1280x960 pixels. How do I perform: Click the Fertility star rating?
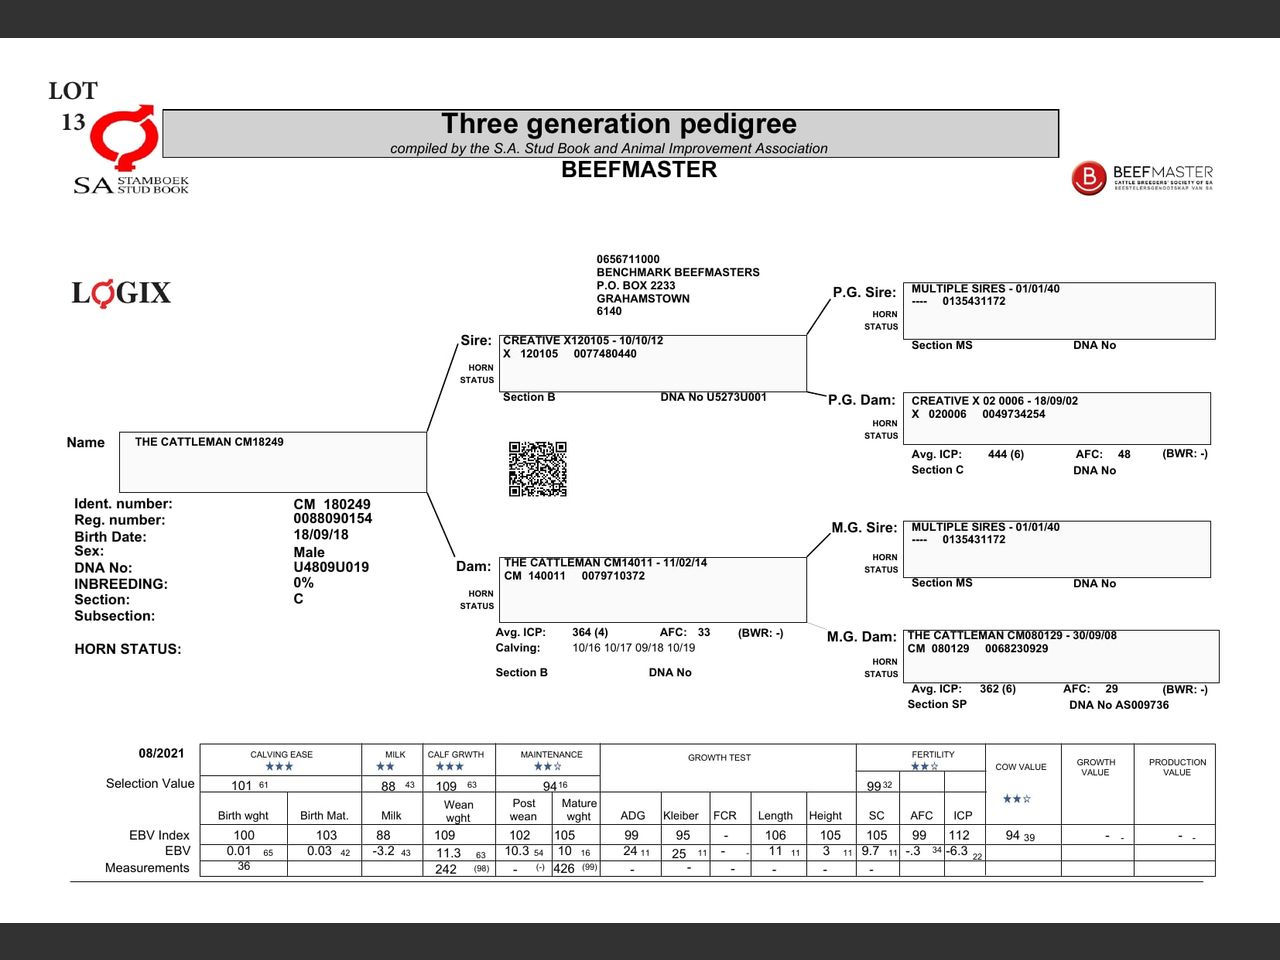coord(924,767)
